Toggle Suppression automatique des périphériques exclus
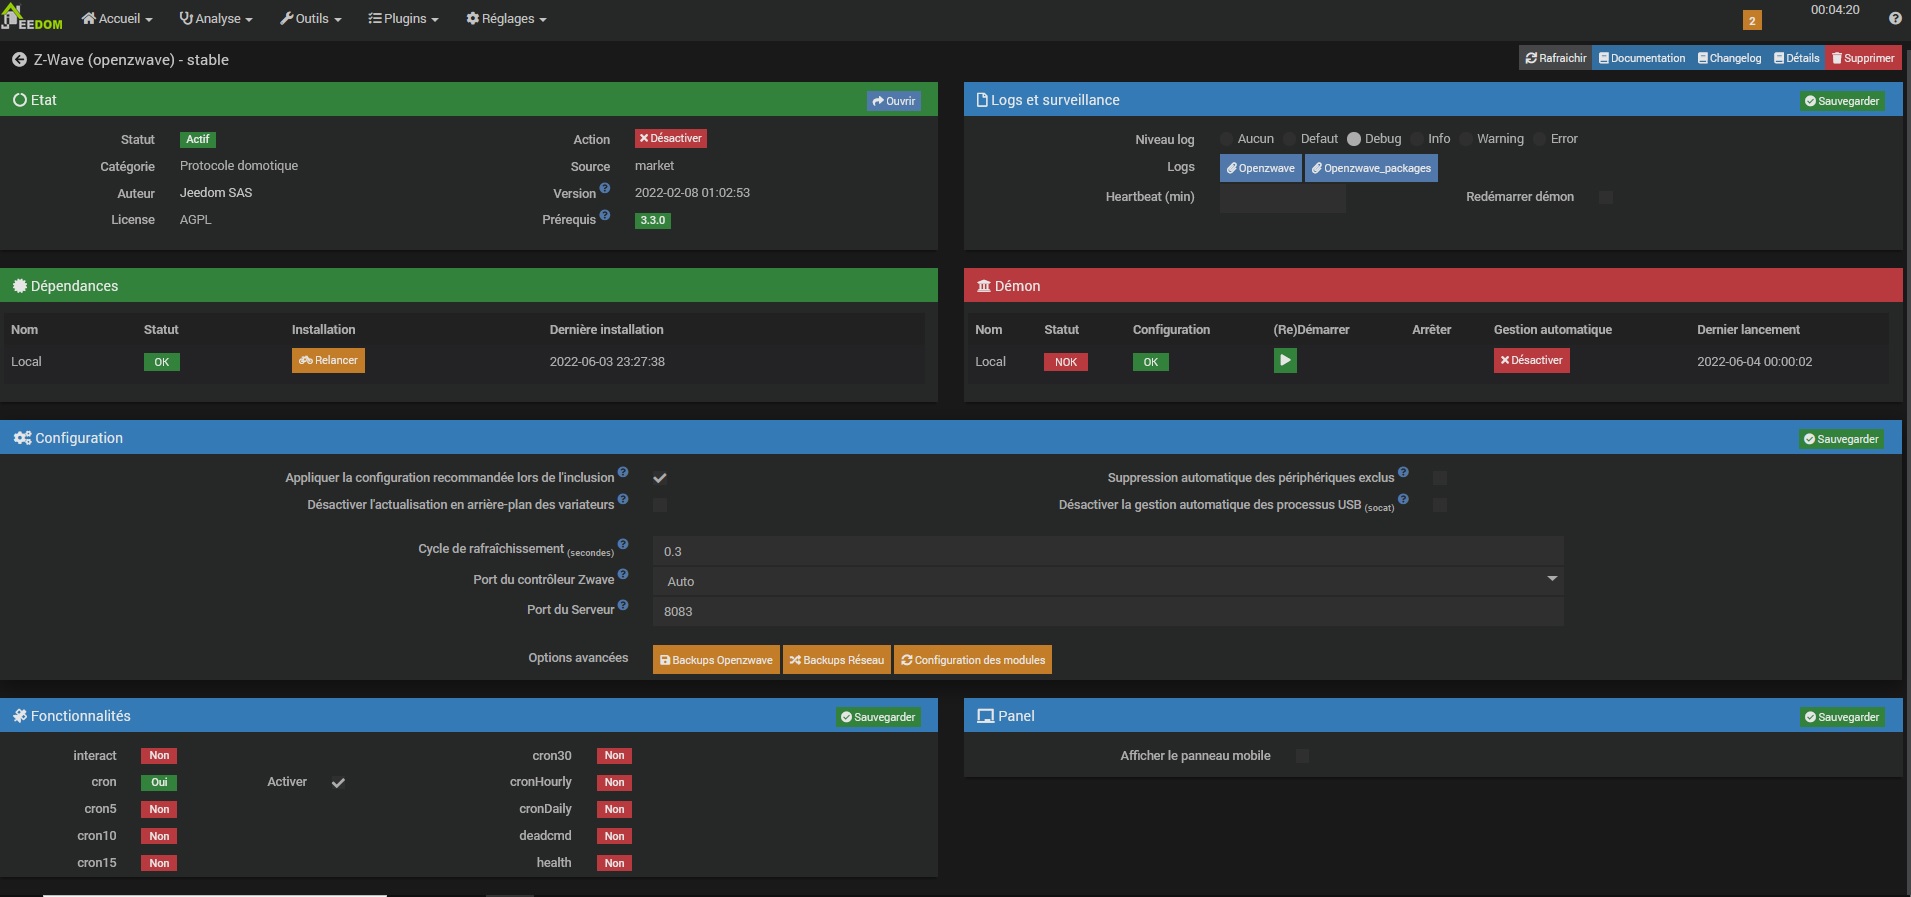This screenshot has height=897, width=1911. [x=1440, y=478]
